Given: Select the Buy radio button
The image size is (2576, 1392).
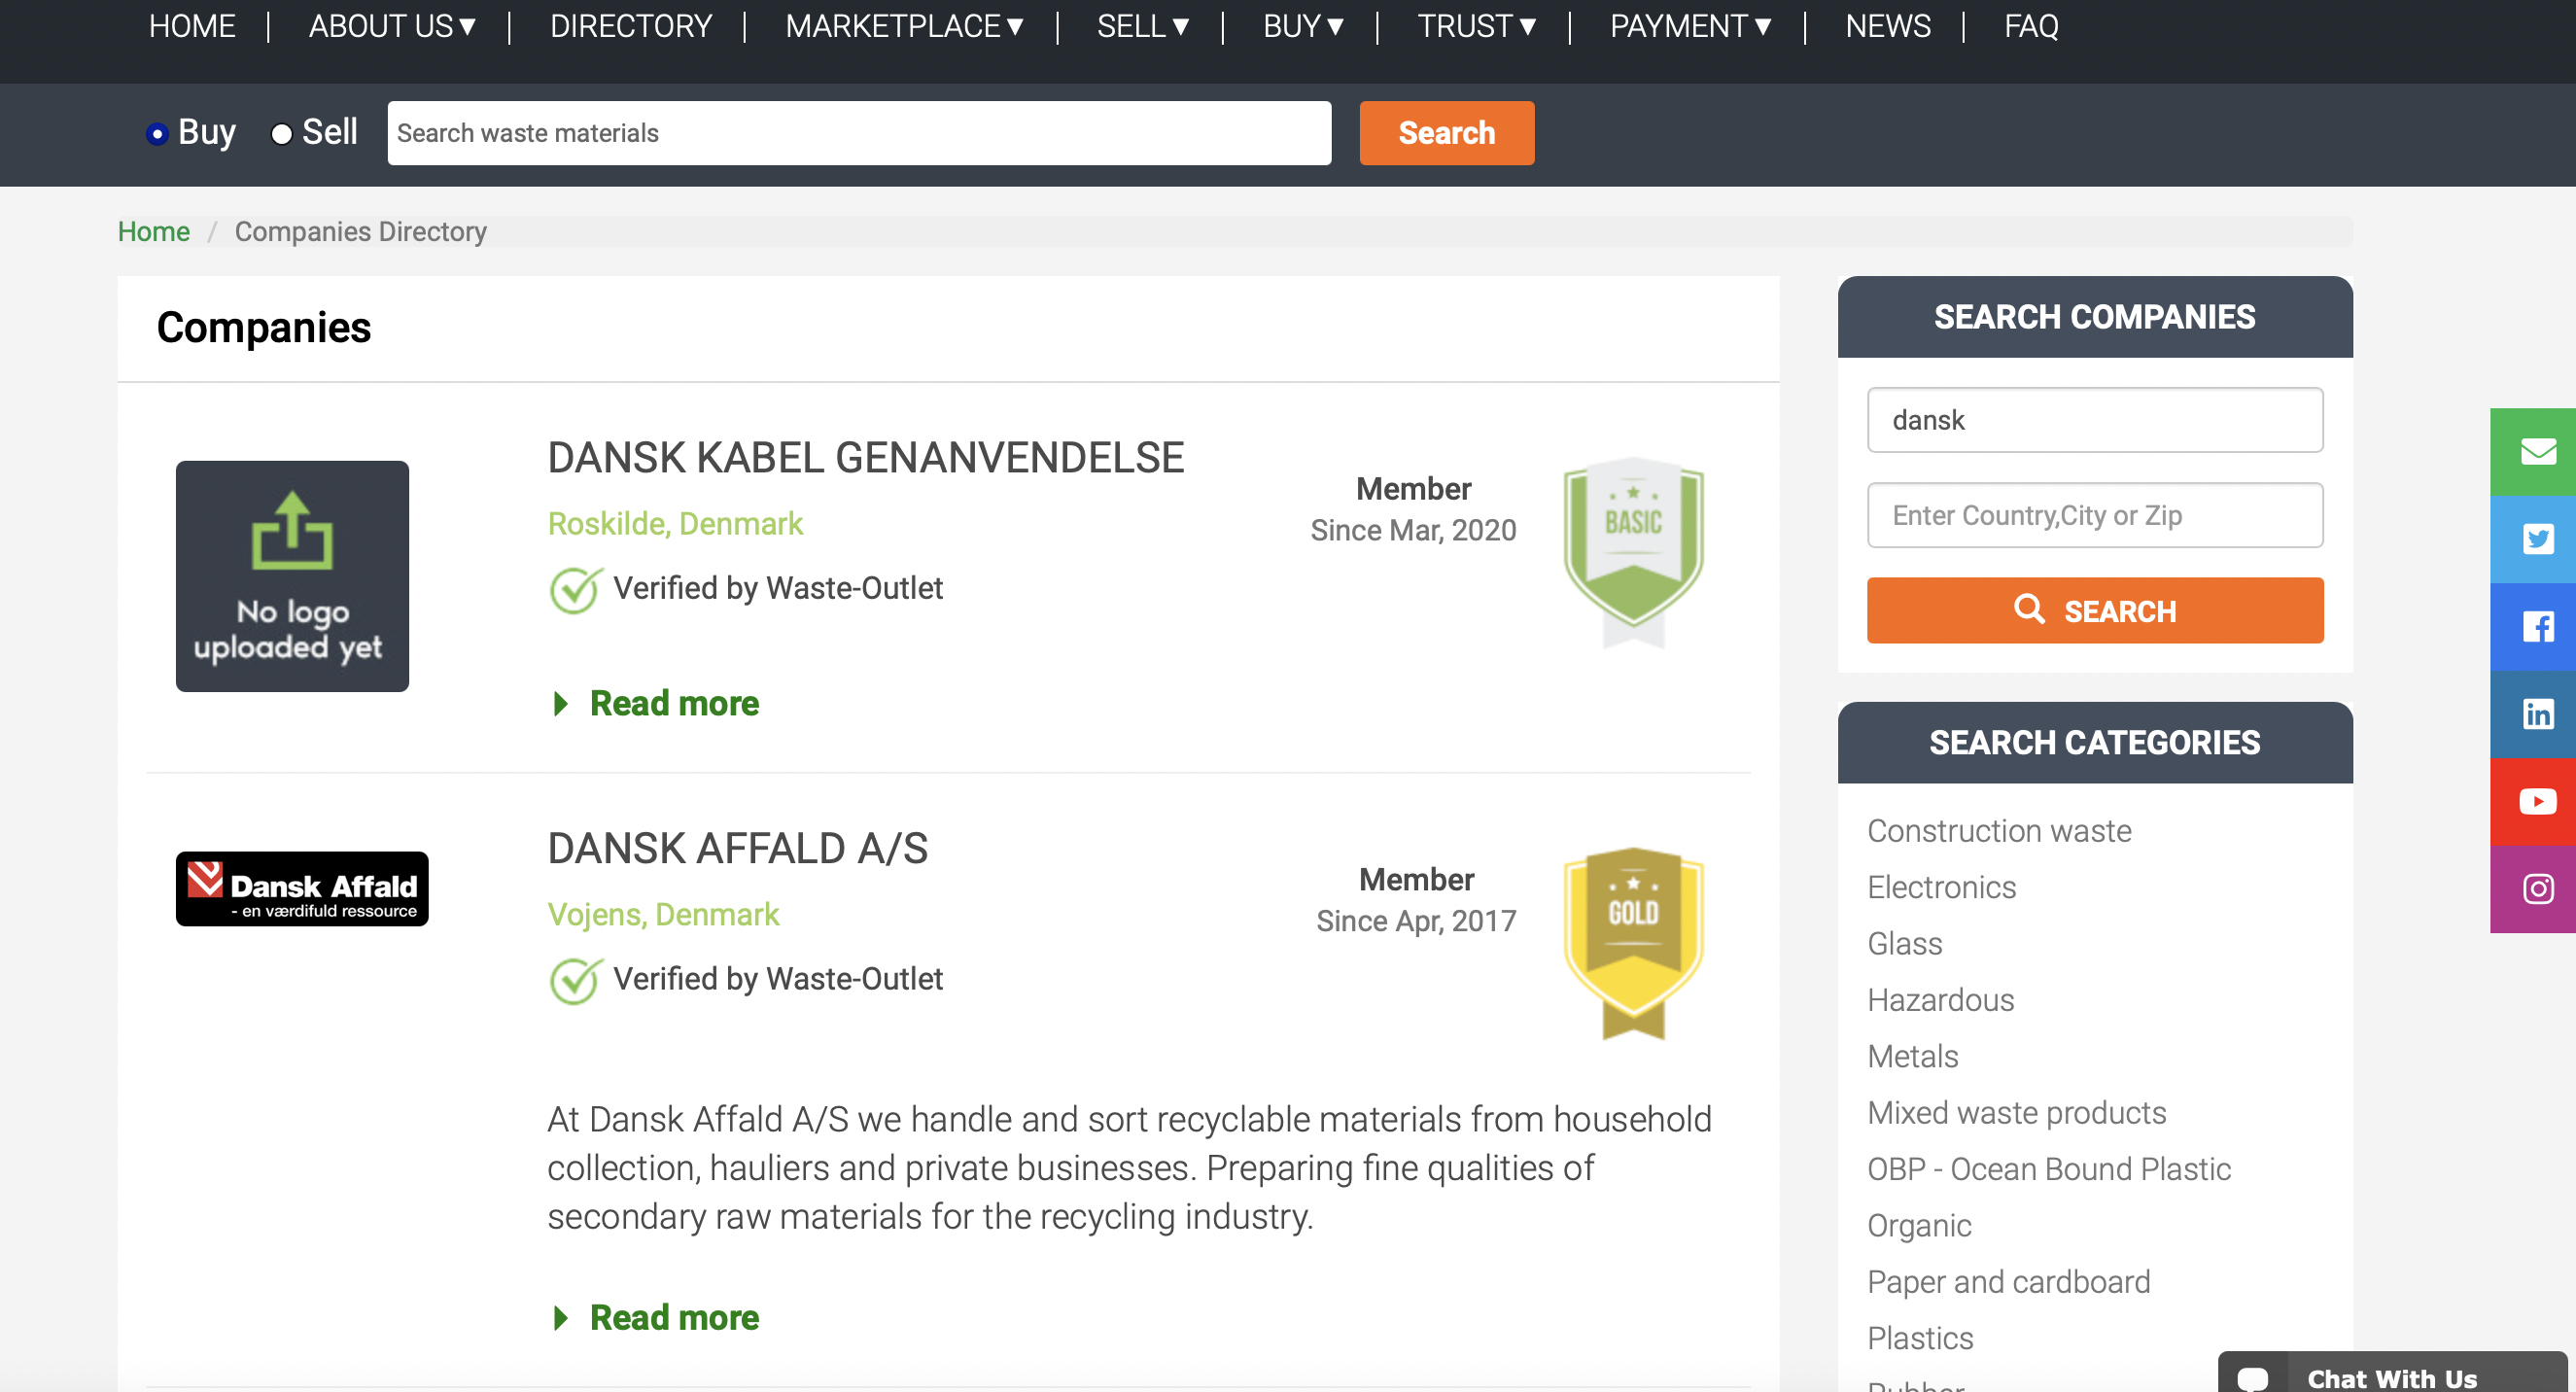Looking at the screenshot, I should pyautogui.click(x=157, y=133).
